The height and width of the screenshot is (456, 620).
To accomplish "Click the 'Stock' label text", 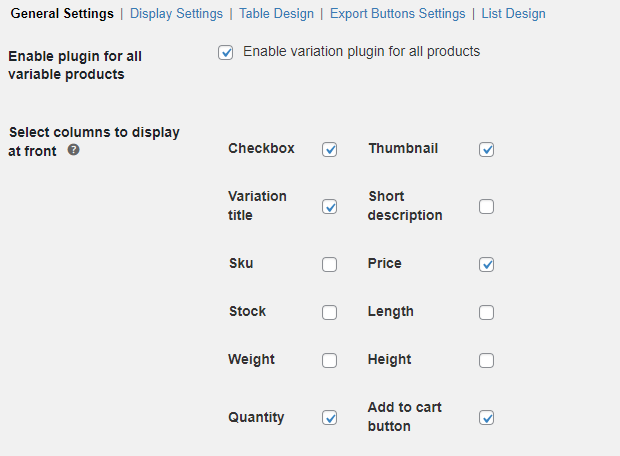I will coord(248,311).
